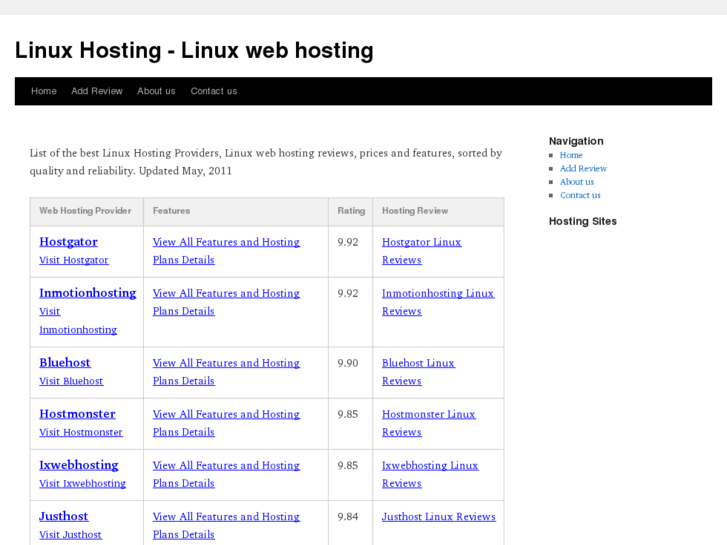727x545 pixels.
Task: Click About us link in Navigation sidebar
Action: (577, 182)
